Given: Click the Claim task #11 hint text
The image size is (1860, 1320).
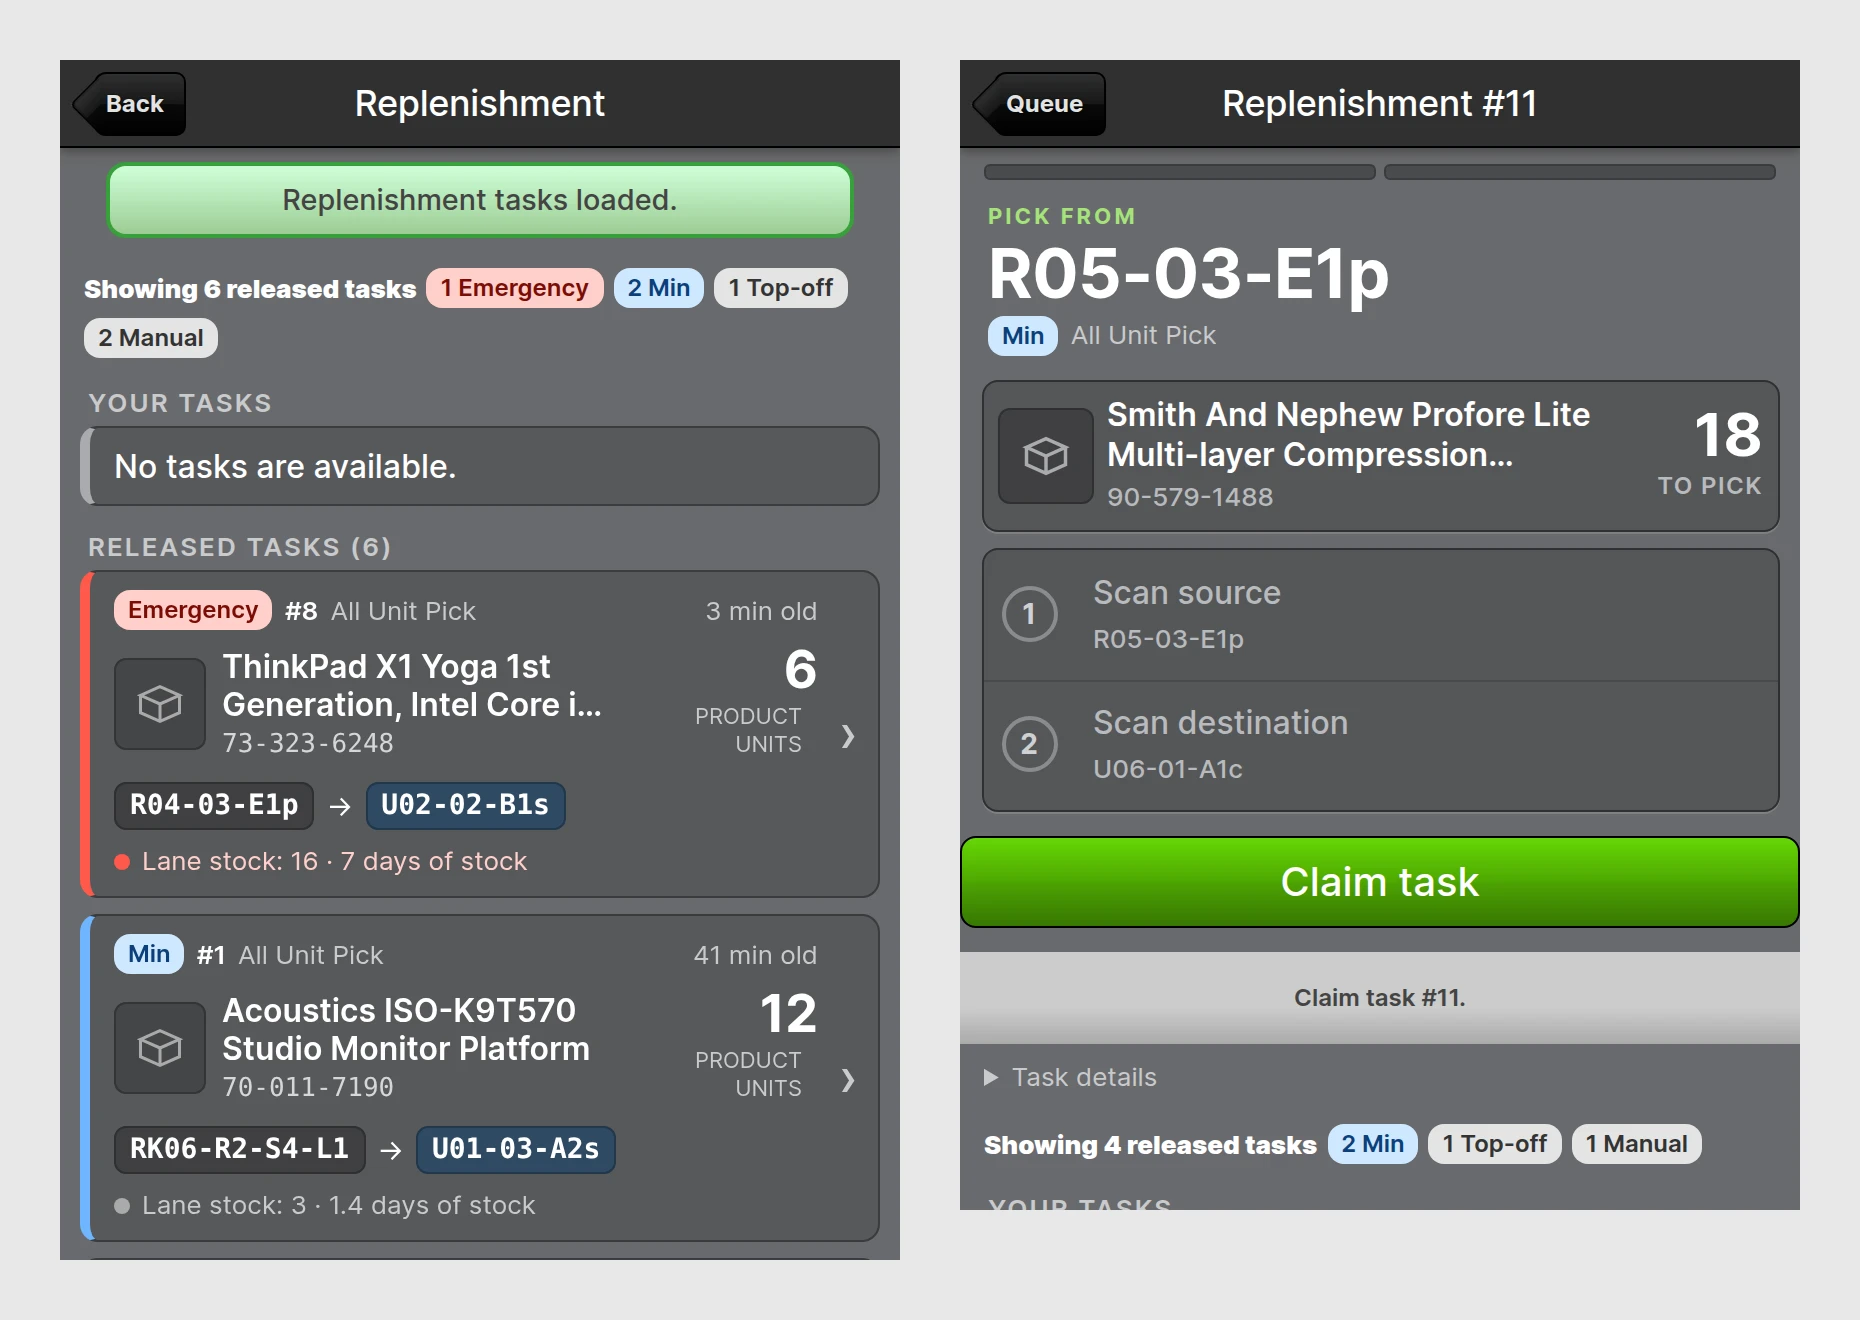Looking at the screenshot, I should coord(1380,998).
